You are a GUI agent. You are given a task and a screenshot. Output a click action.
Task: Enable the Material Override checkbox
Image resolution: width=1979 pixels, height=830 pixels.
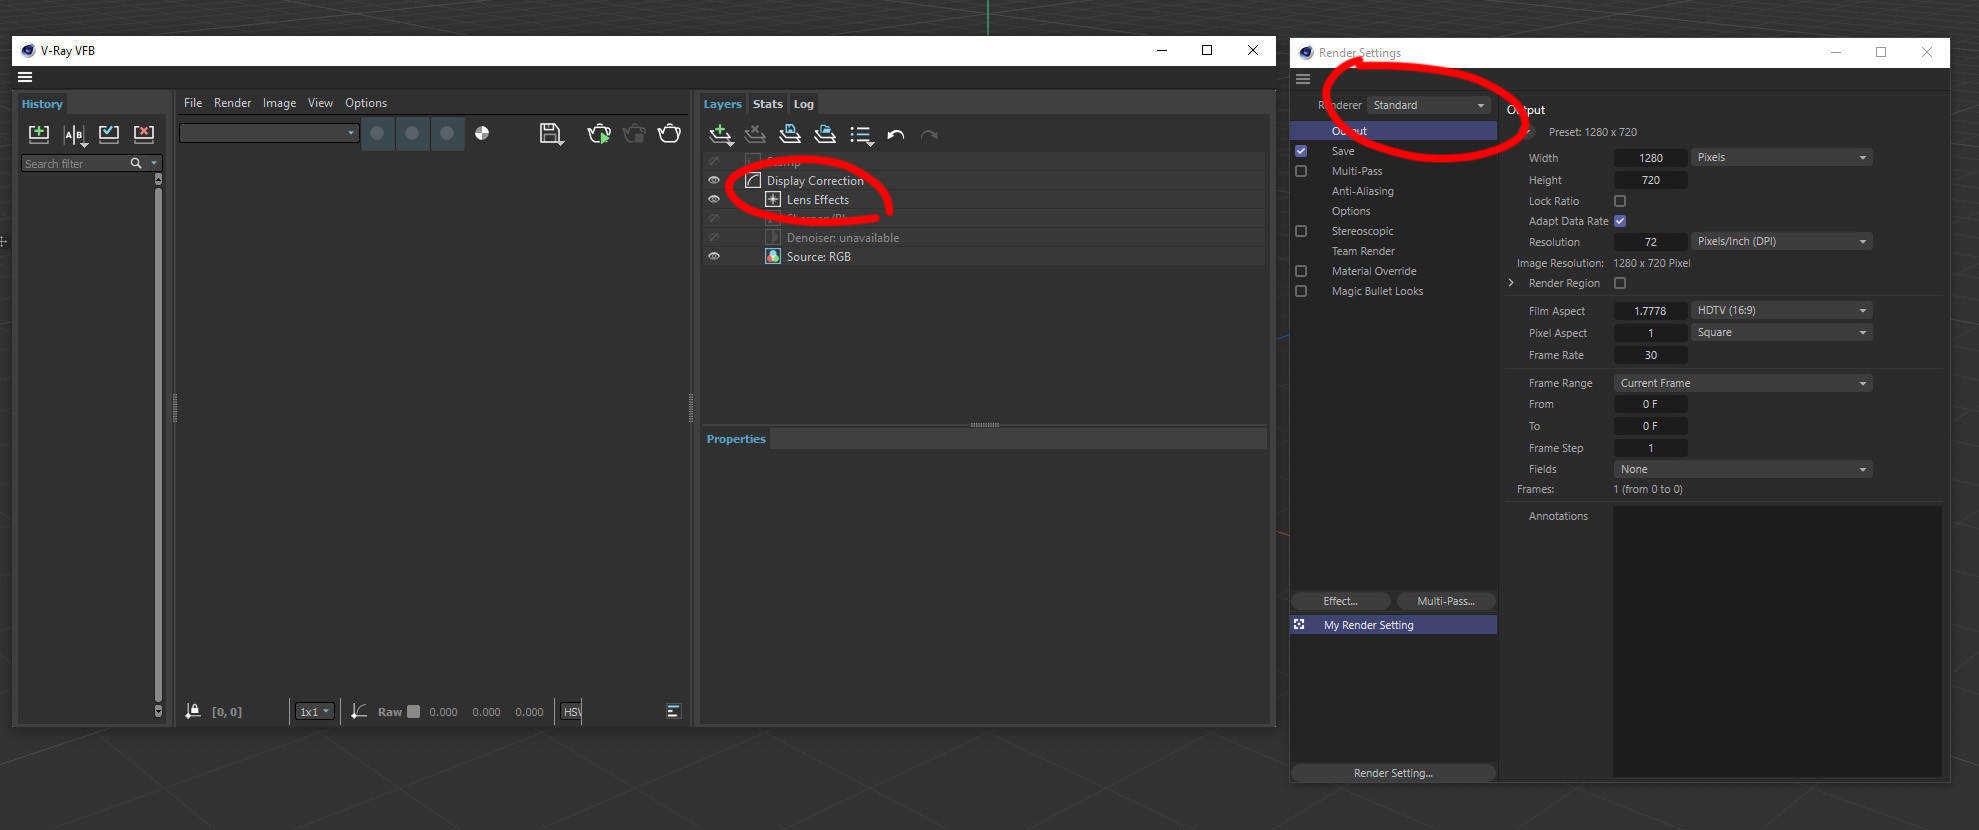click(x=1301, y=271)
